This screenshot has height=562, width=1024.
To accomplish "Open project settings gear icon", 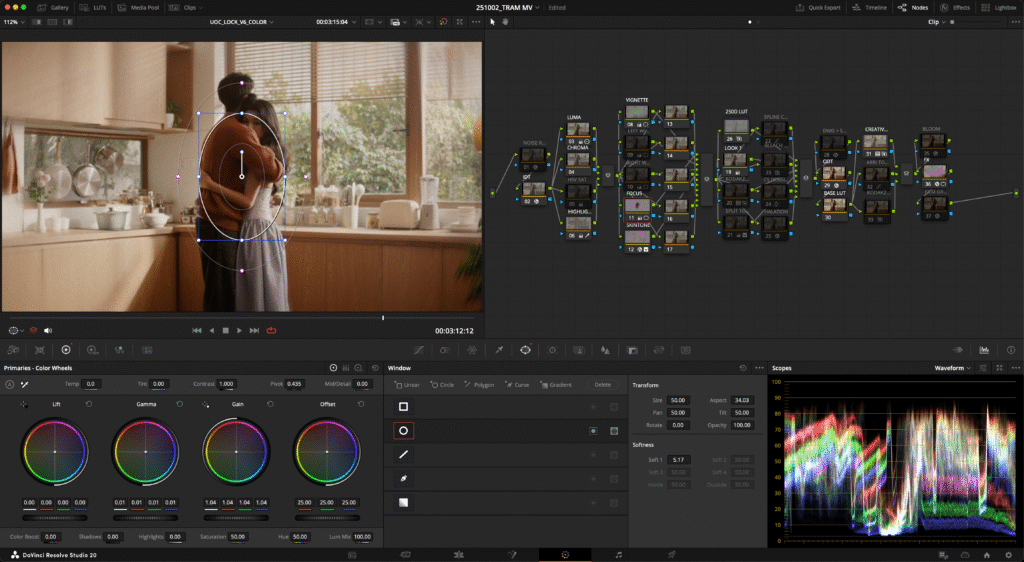I will pyautogui.click(x=1007, y=554).
